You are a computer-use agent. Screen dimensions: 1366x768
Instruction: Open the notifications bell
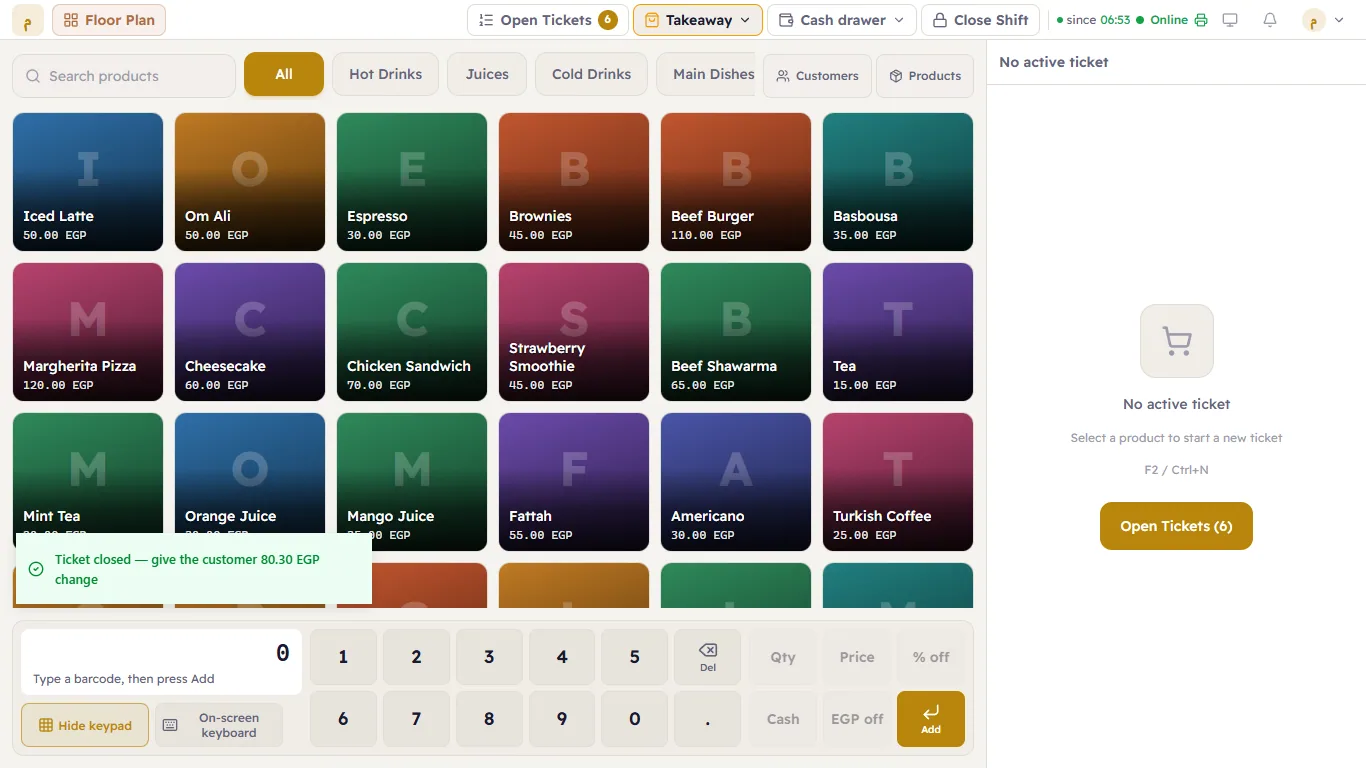(1270, 20)
